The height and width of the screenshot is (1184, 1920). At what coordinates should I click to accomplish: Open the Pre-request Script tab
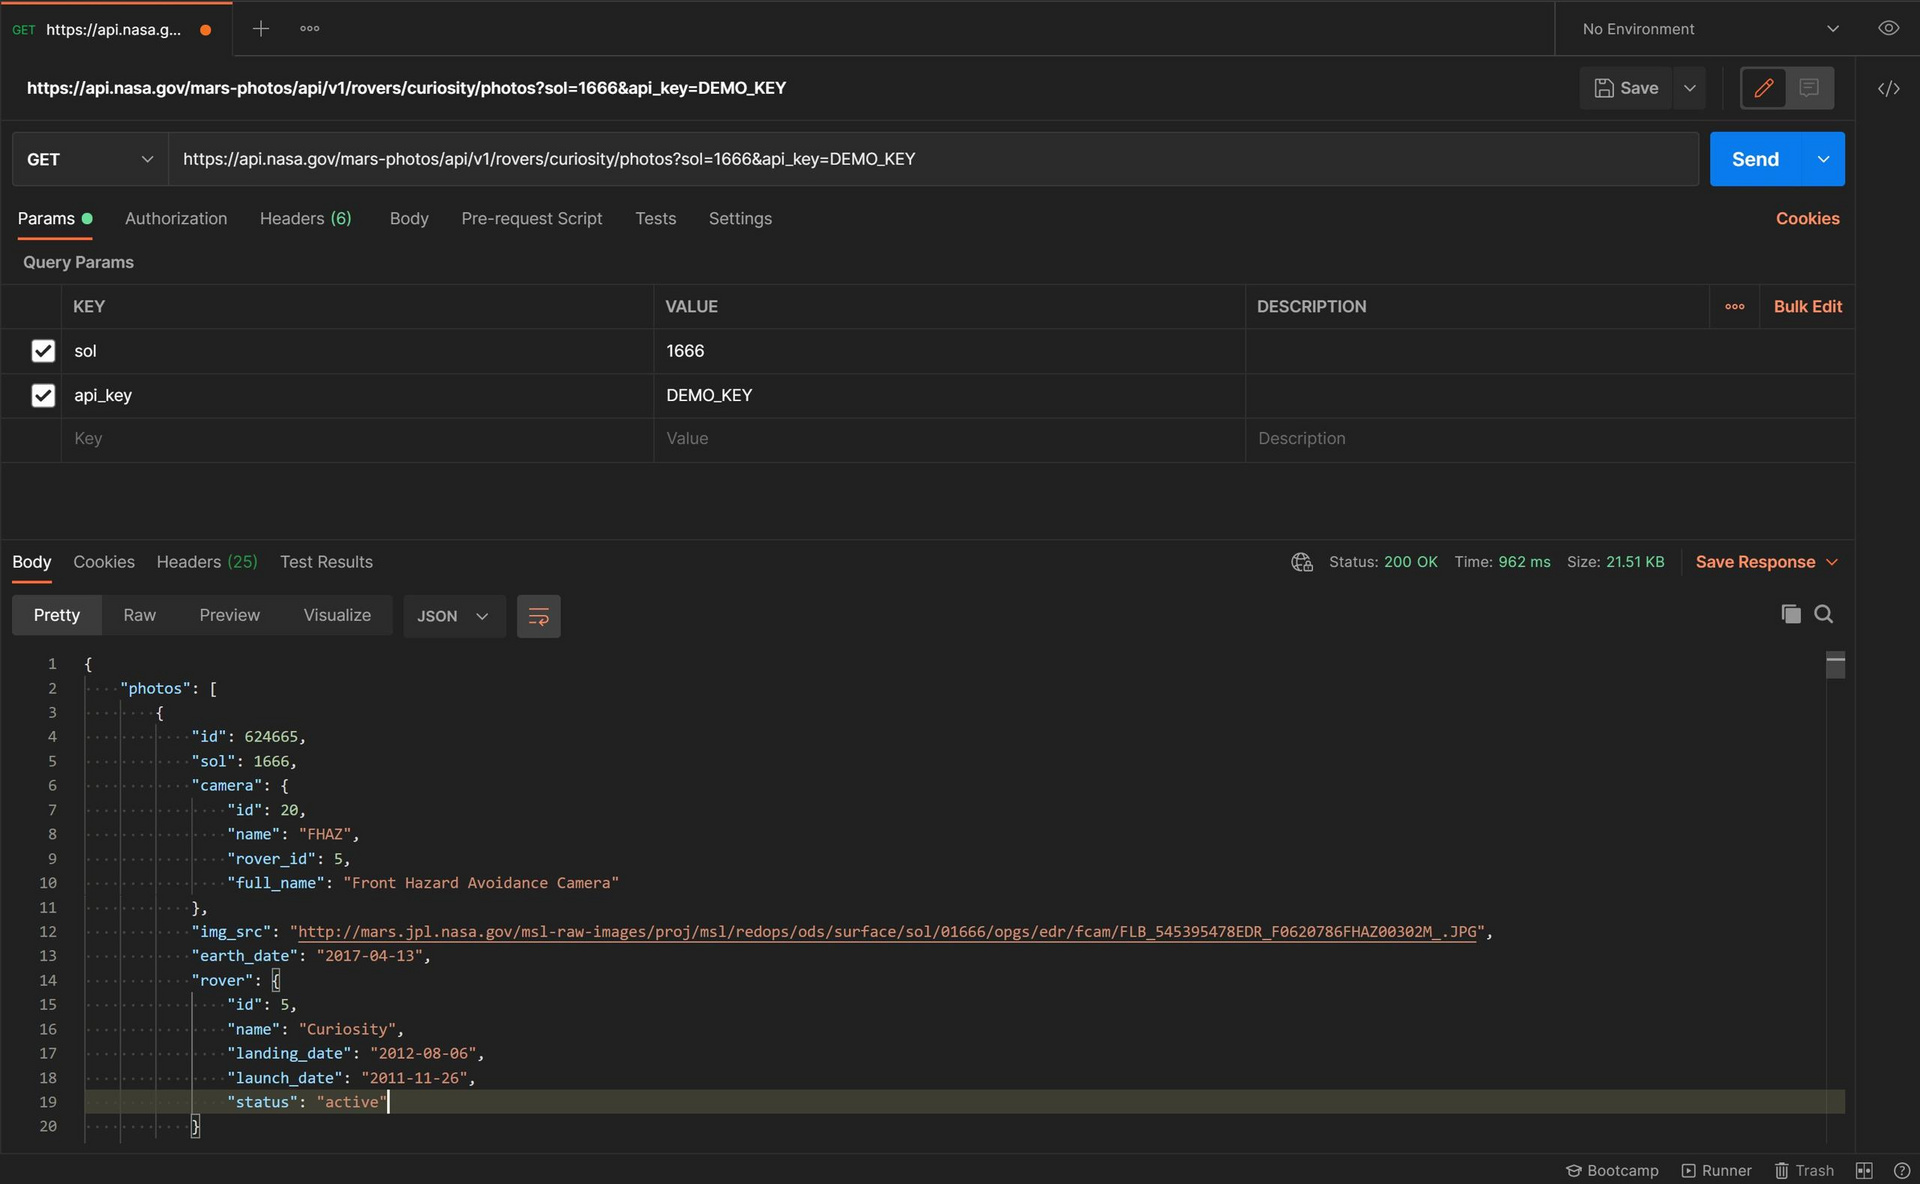point(532,218)
